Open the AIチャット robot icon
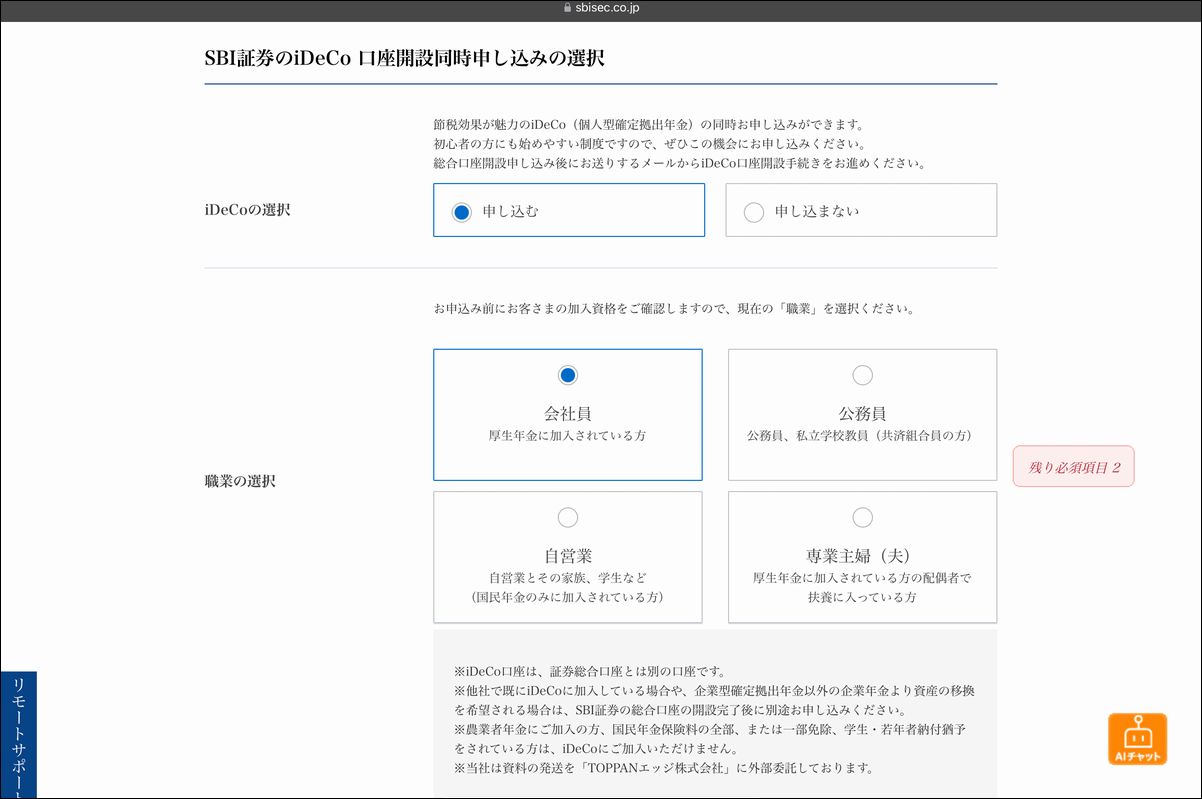This screenshot has width=1202, height=799. coord(1137,739)
